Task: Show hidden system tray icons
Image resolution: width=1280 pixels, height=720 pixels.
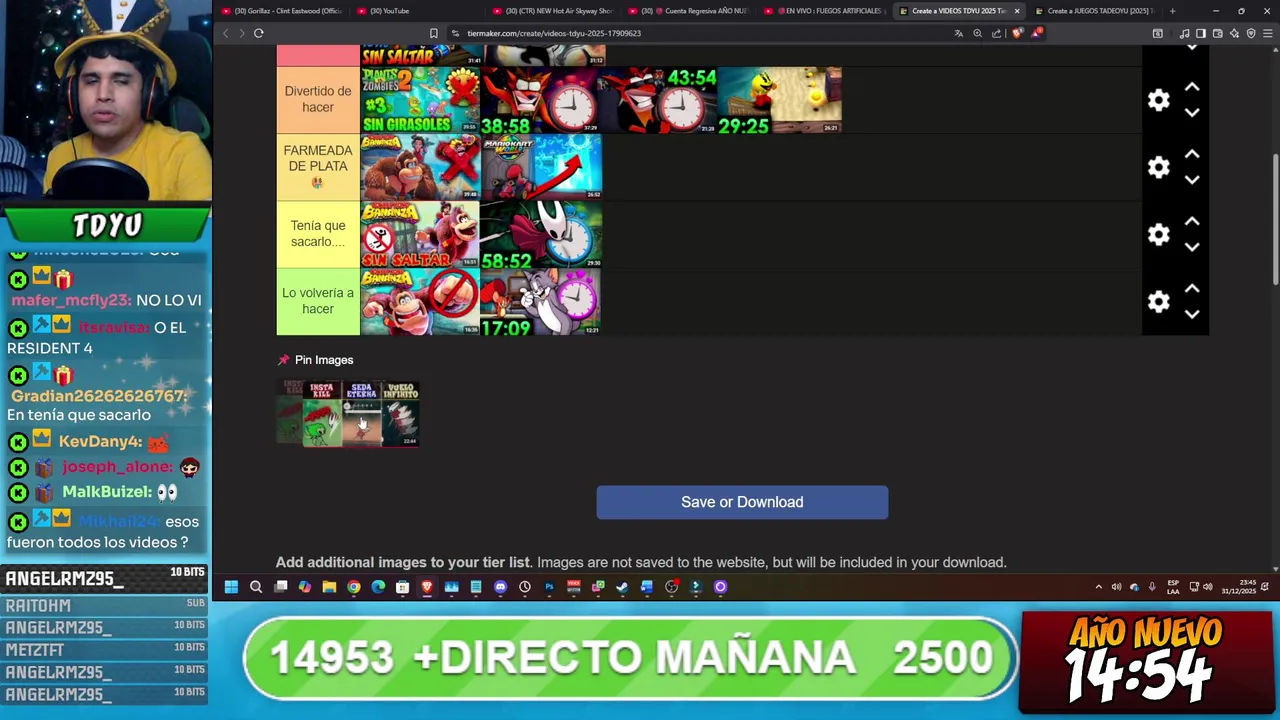Action: click(x=1099, y=587)
